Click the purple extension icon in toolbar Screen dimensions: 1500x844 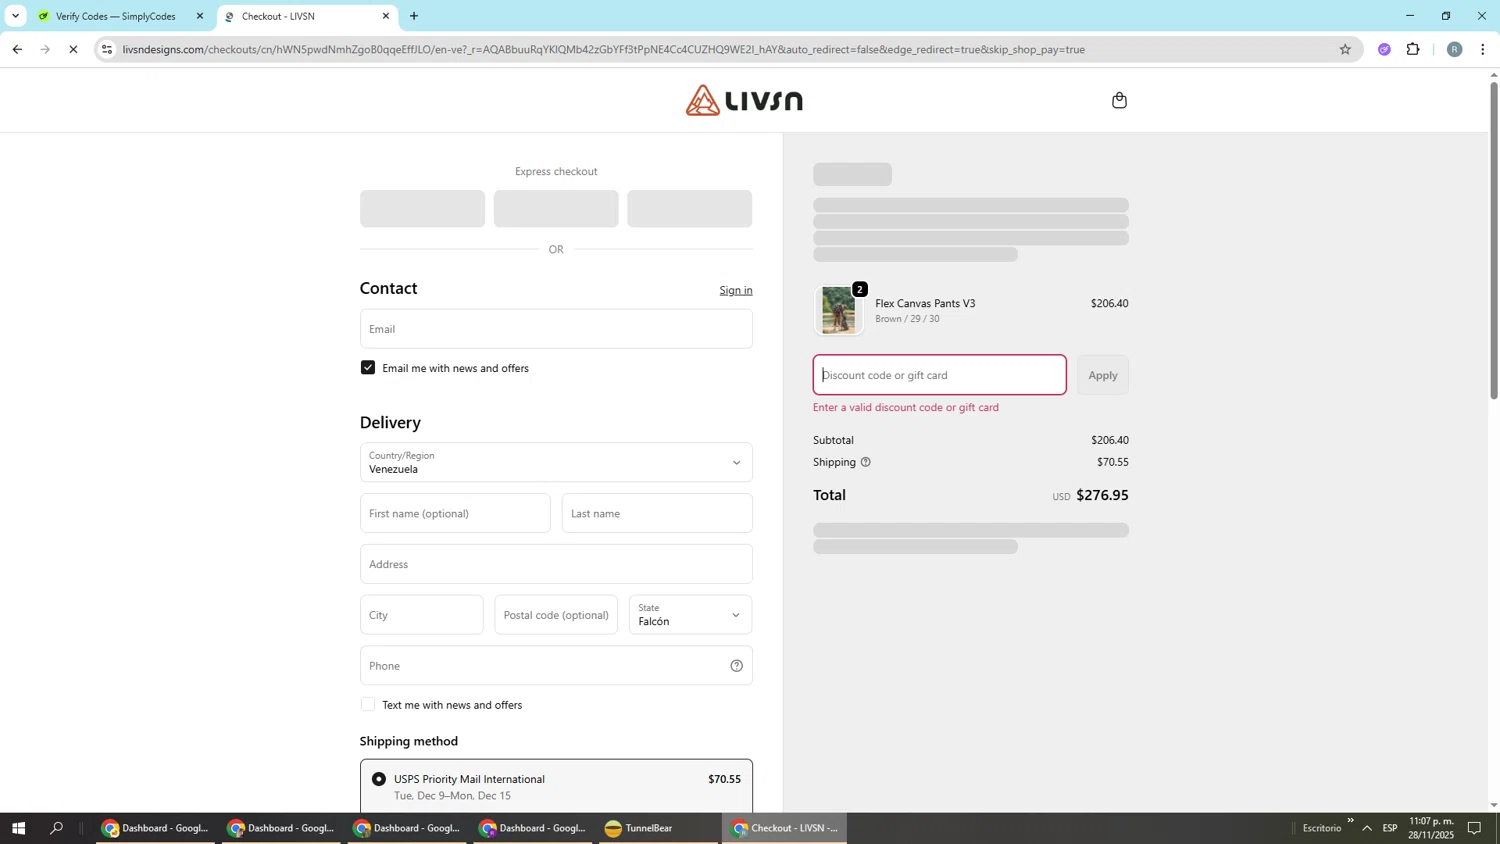pyautogui.click(x=1384, y=49)
